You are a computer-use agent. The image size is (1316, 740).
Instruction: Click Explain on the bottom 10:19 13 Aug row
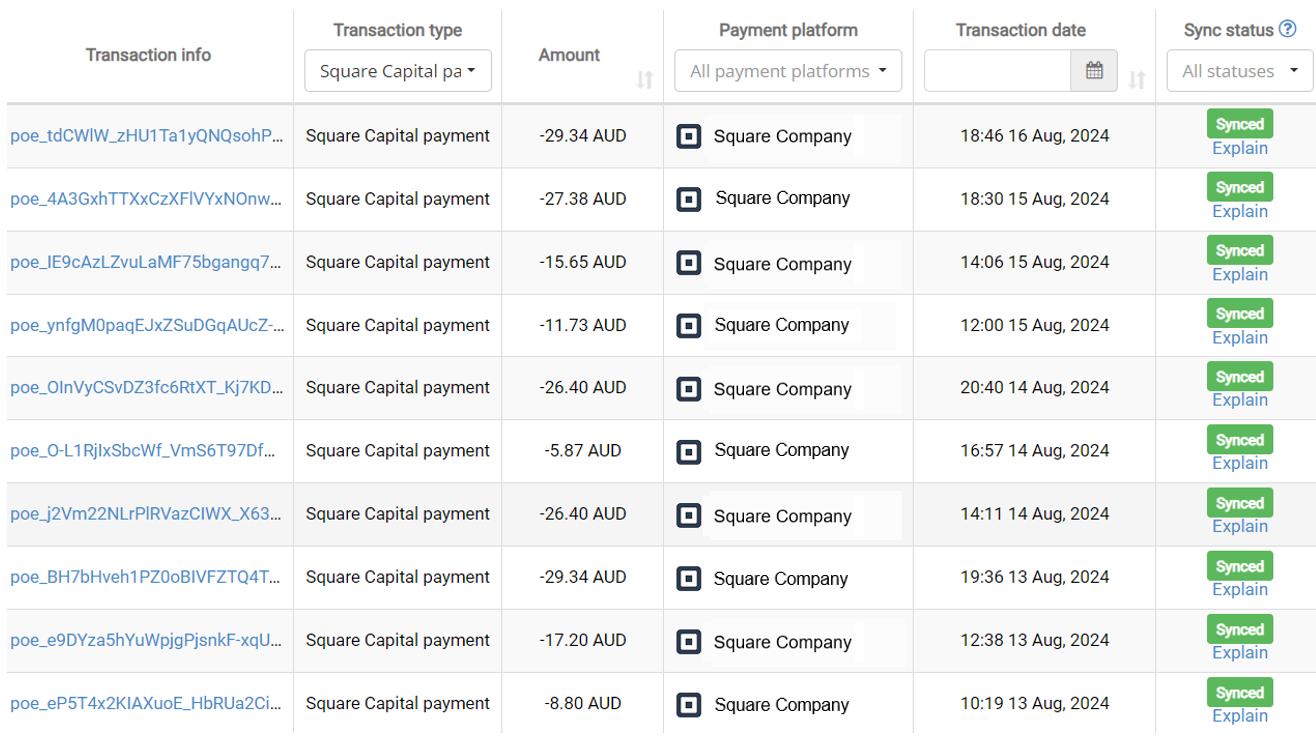tap(1239, 716)
